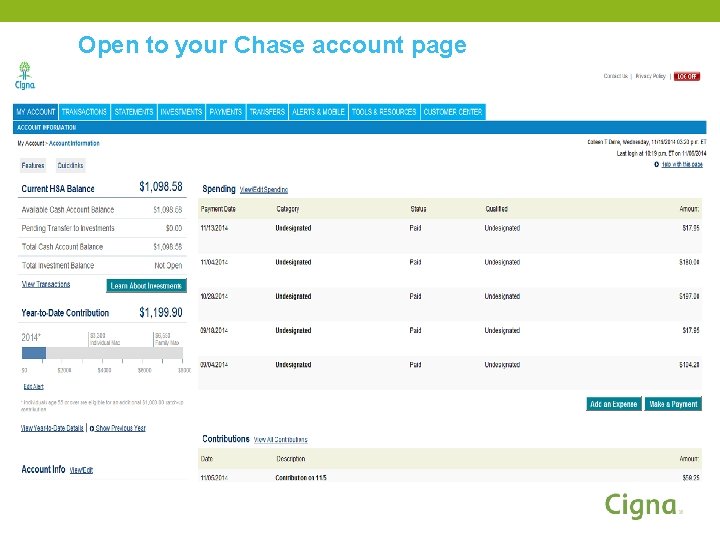Screen dimensions: 720x540
Task: Click the Qualified column header
Action: (496, 209)
